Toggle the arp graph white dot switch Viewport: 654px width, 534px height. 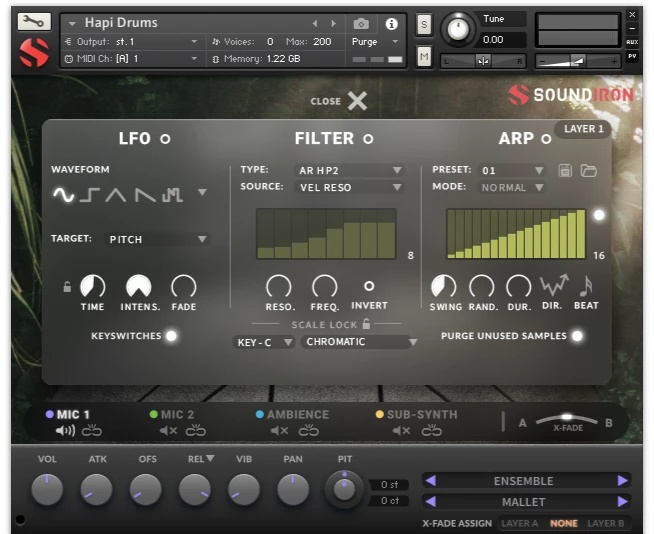coord(599,215)
